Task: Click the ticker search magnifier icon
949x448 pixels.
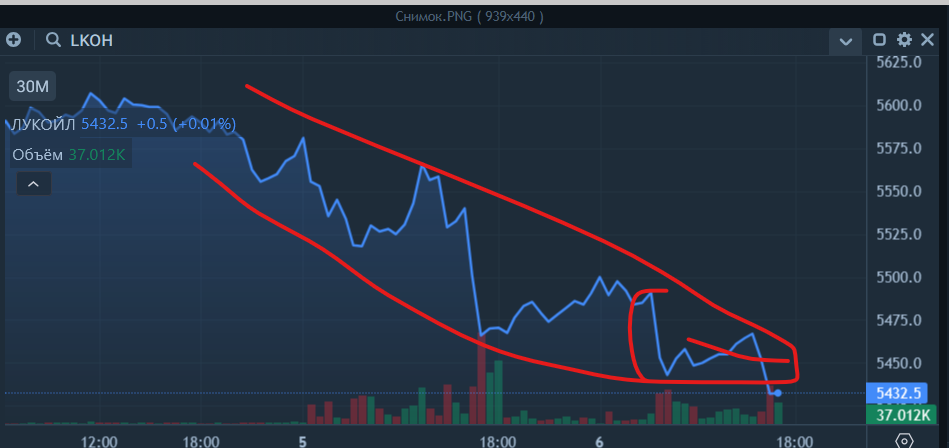Action: [x=53, y=41]
